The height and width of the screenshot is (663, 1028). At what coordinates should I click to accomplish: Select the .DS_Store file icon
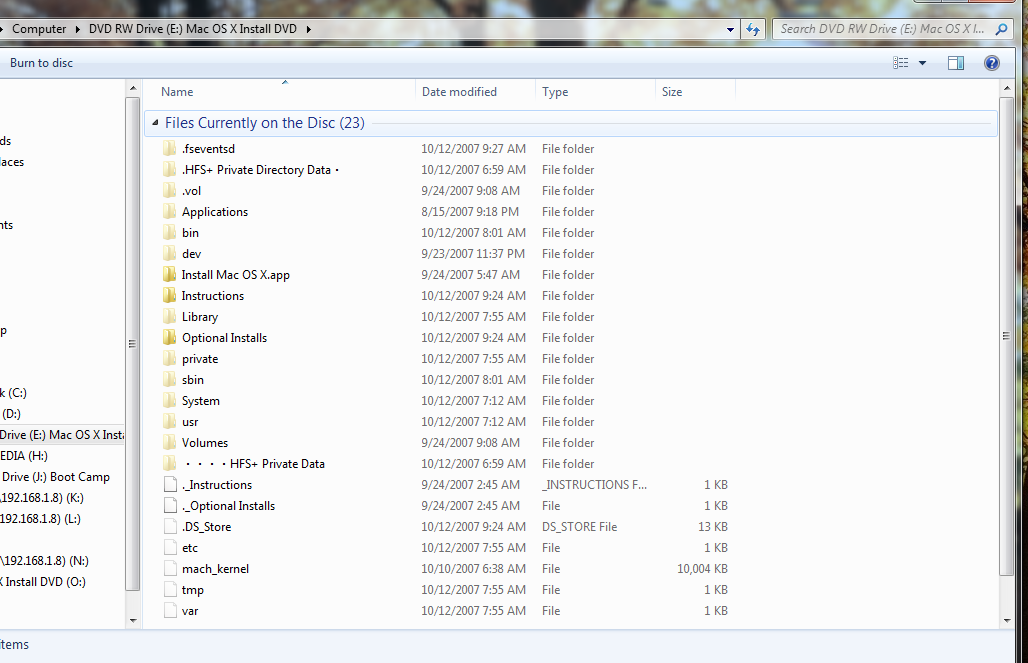(x=169, y=527)
